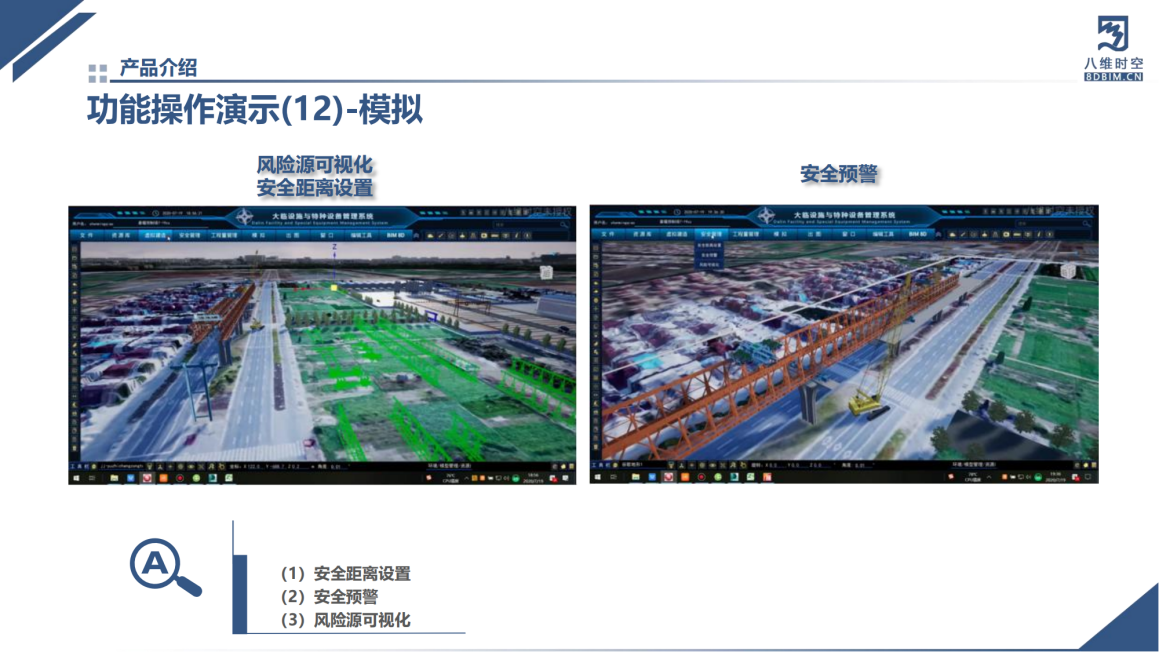The height and width of the screenshot is (652, 1159).
Task: Click the file explorer folder icon in right screenshot taskbar
Action: click(637, 478)
